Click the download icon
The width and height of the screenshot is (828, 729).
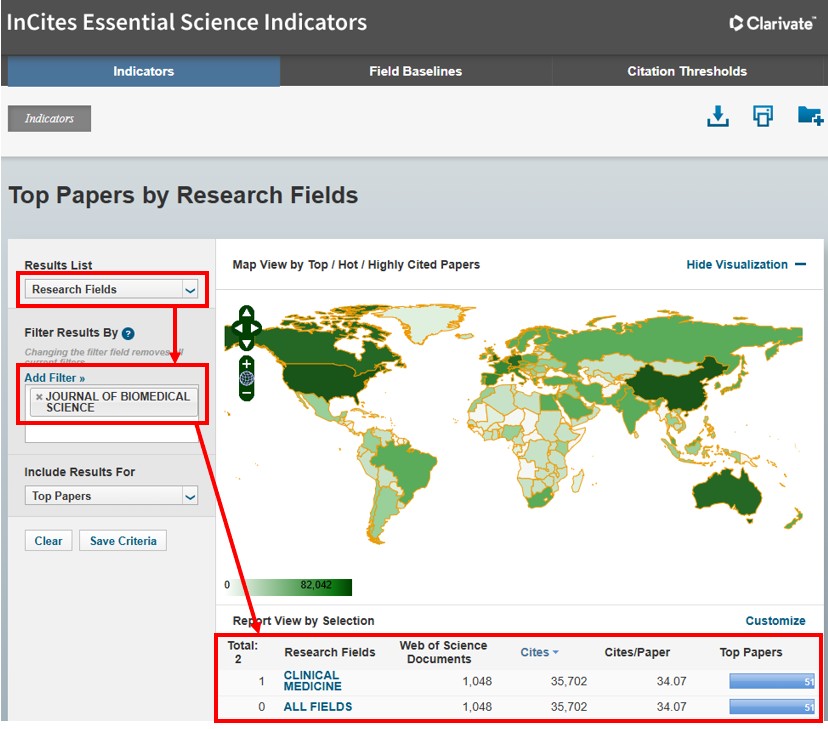(x=718, y=117)
